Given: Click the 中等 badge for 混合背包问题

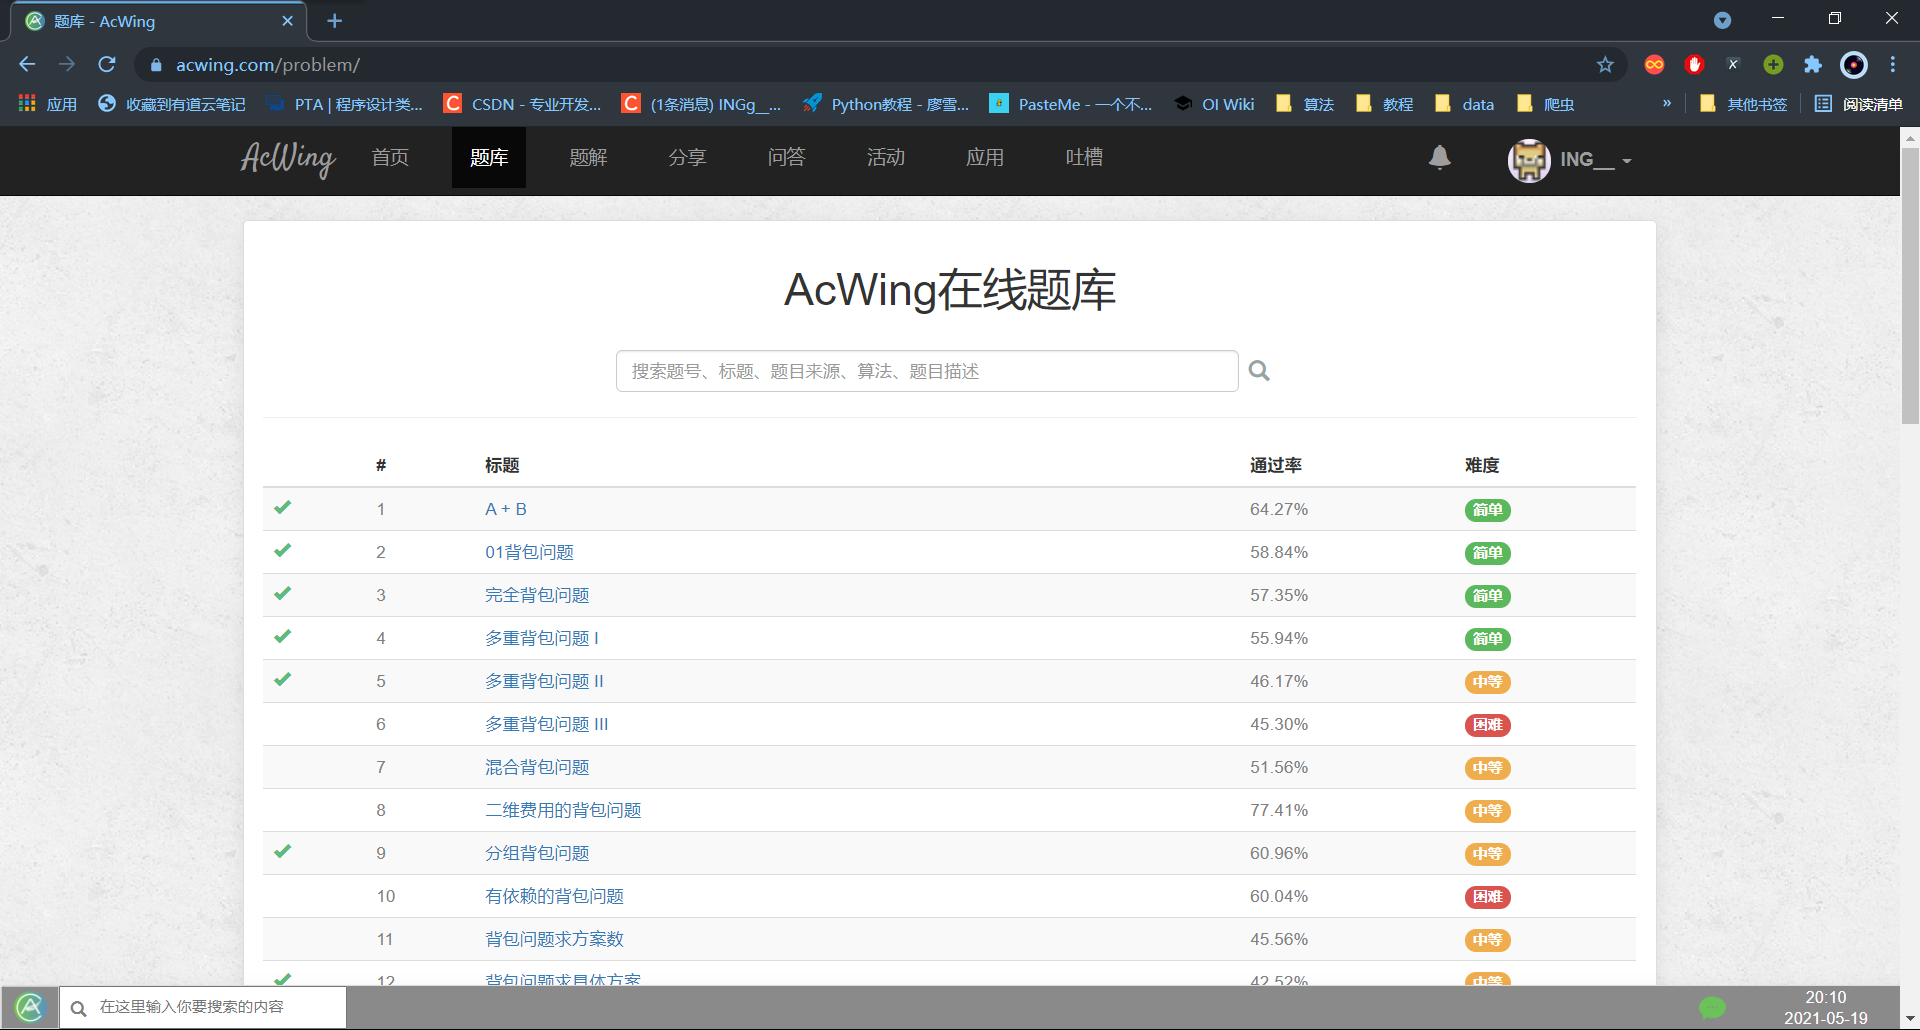Looking at the screenshot, I should pyautogui.click(x=1487, y=768).
